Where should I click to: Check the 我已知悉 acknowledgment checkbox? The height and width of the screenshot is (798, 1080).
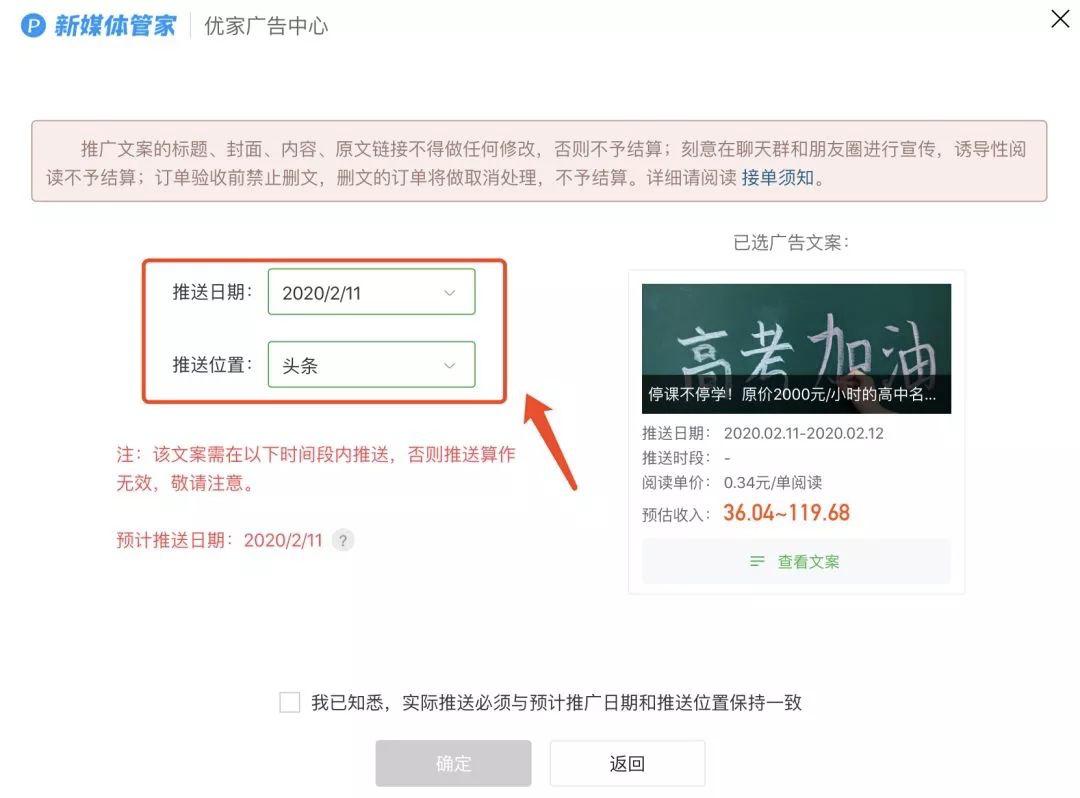click(x=289, y=702)
